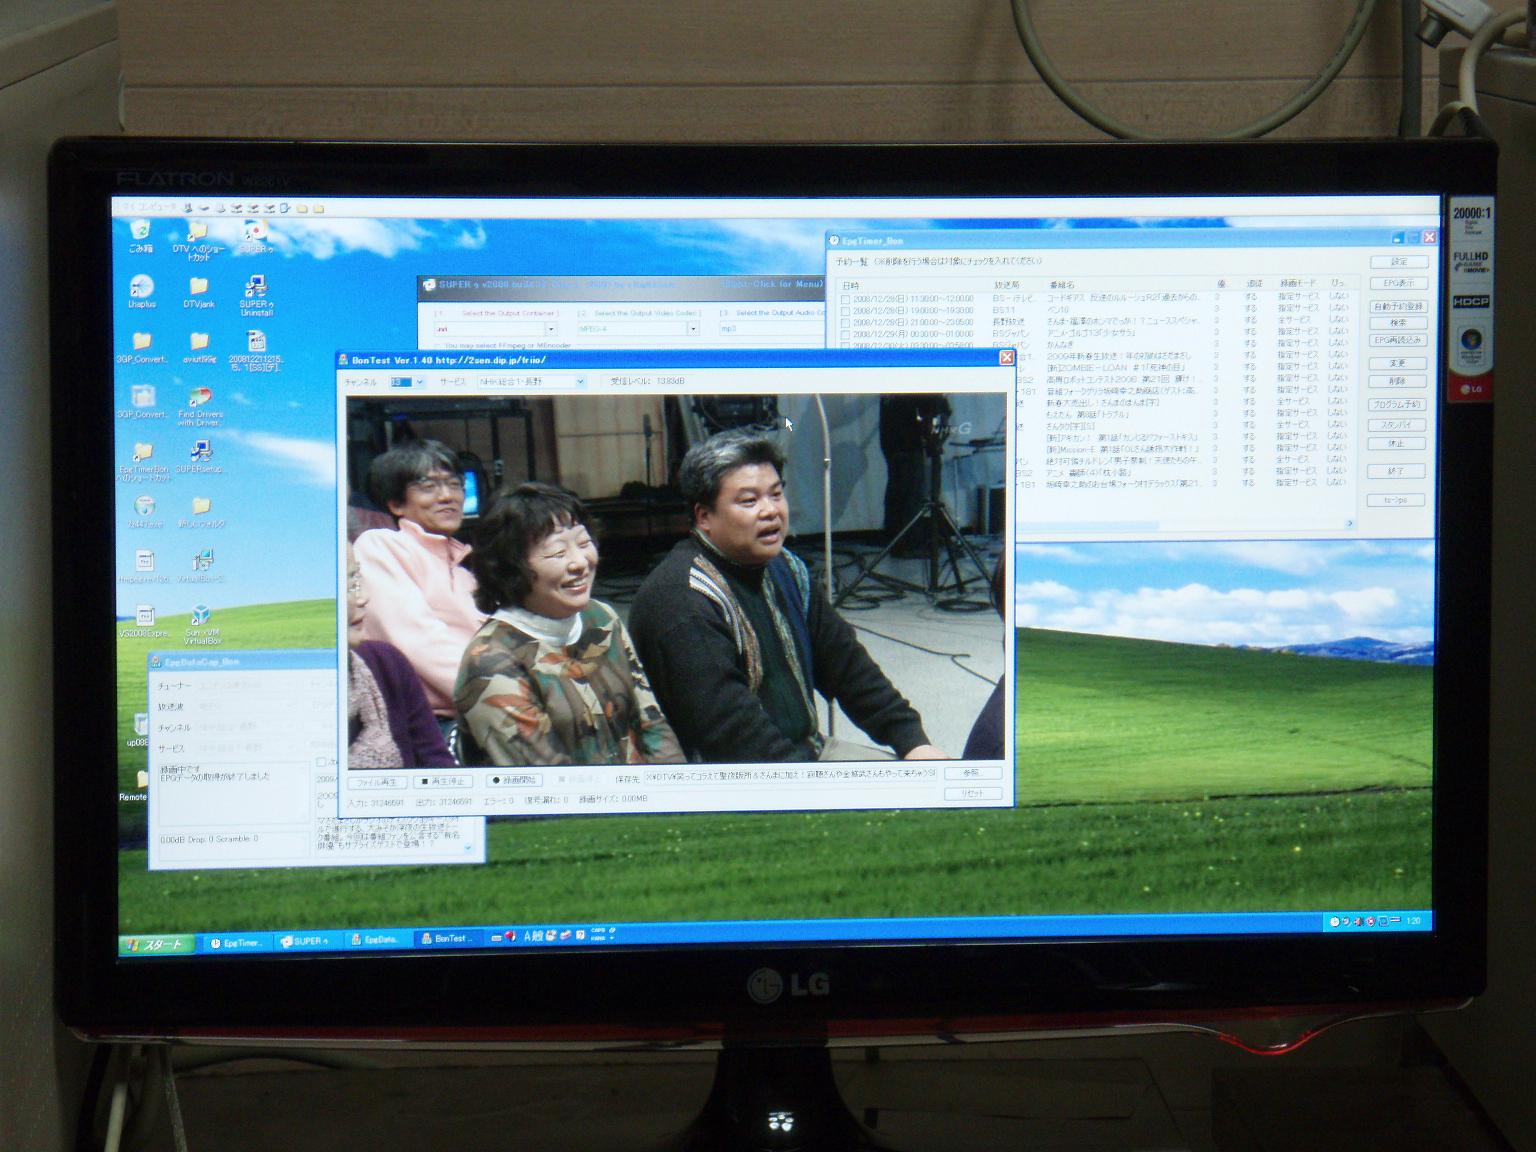1536x1152 pixels.
Task: Toggle the checkbox in EpgDataCap_Bon window
Action: click(x=322, y=763)
